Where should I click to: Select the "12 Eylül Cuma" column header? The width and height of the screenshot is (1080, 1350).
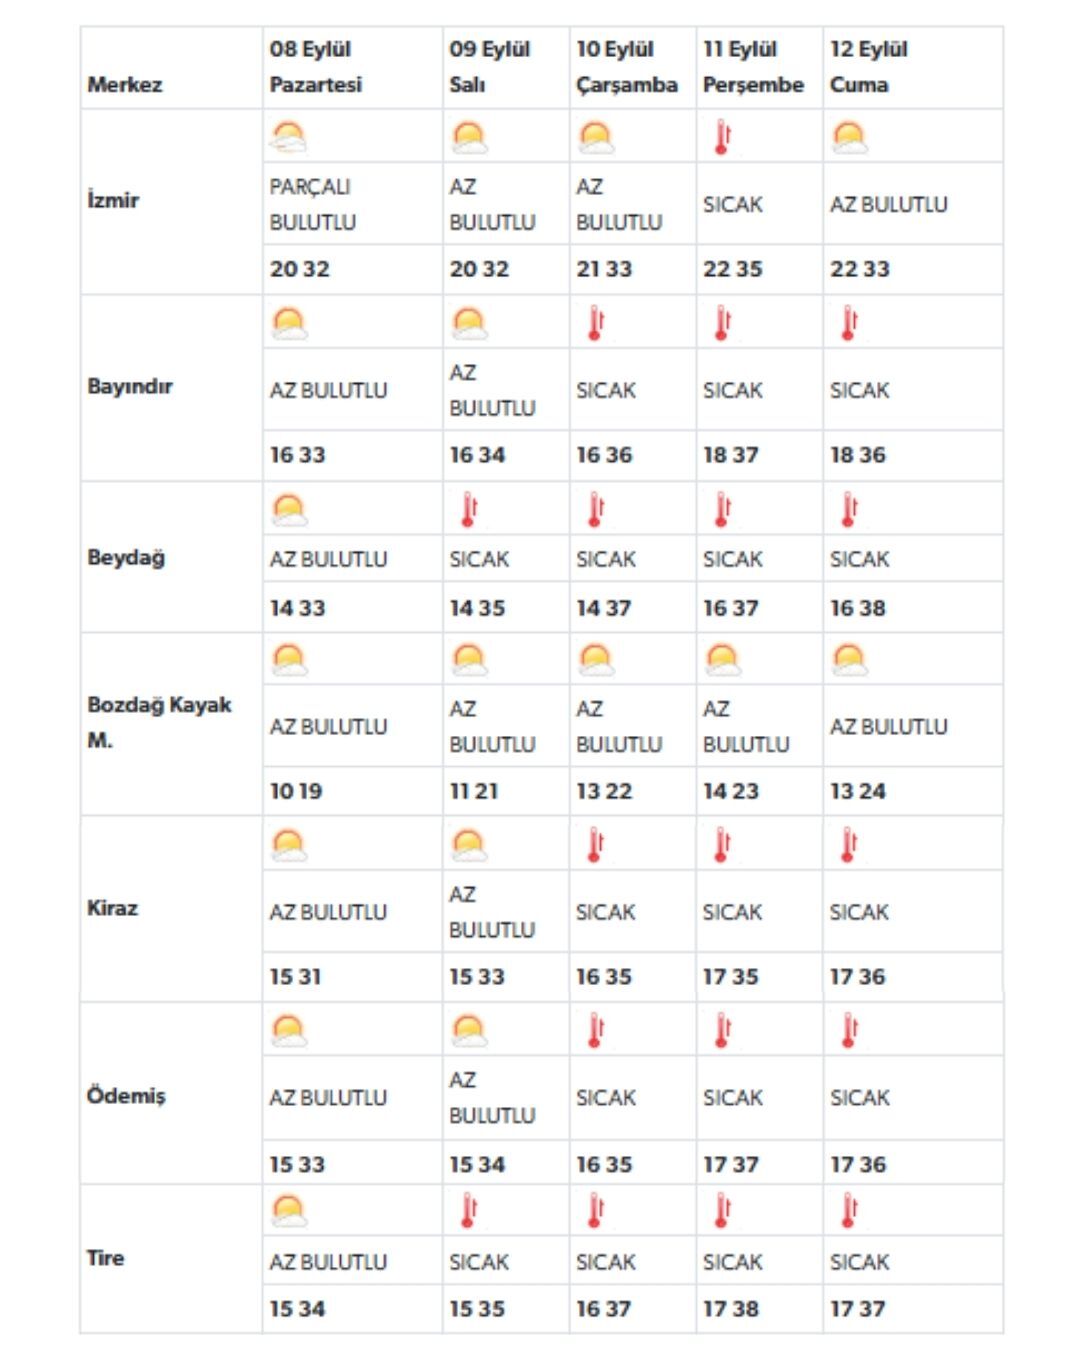[868, 67]
